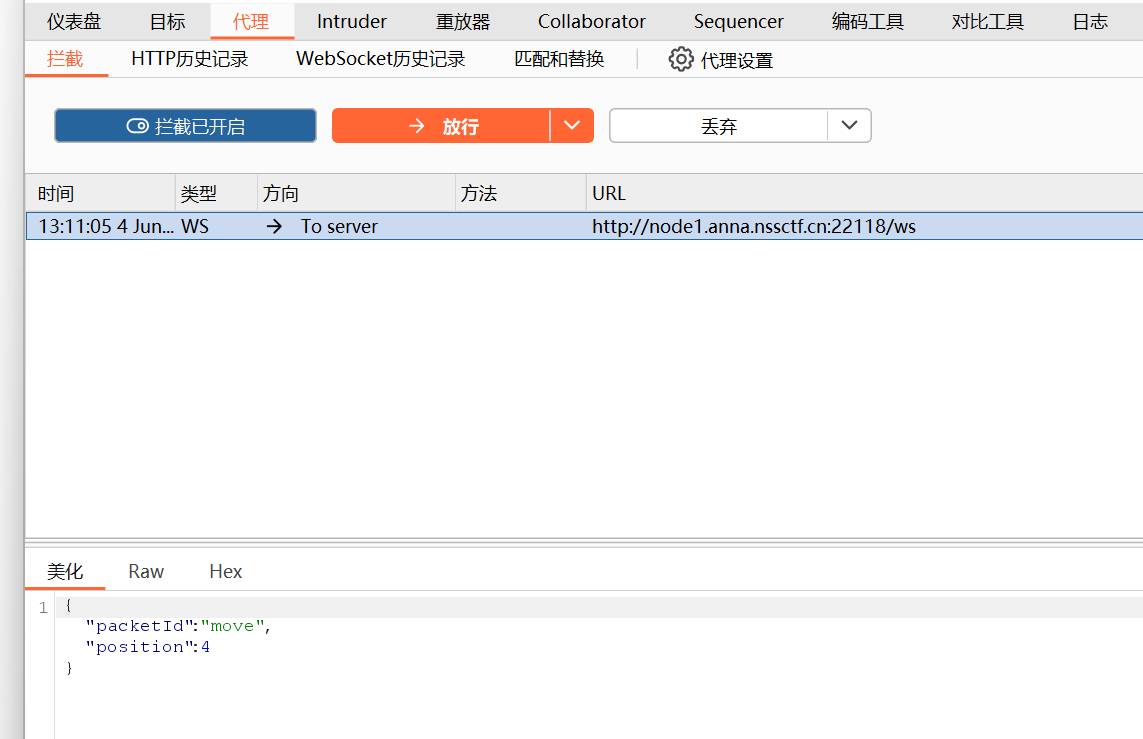The height and width of the screenshot is (739, 1143).
Task: Expand the 丢弃 dropdown arrow
Action: [849, 125]
